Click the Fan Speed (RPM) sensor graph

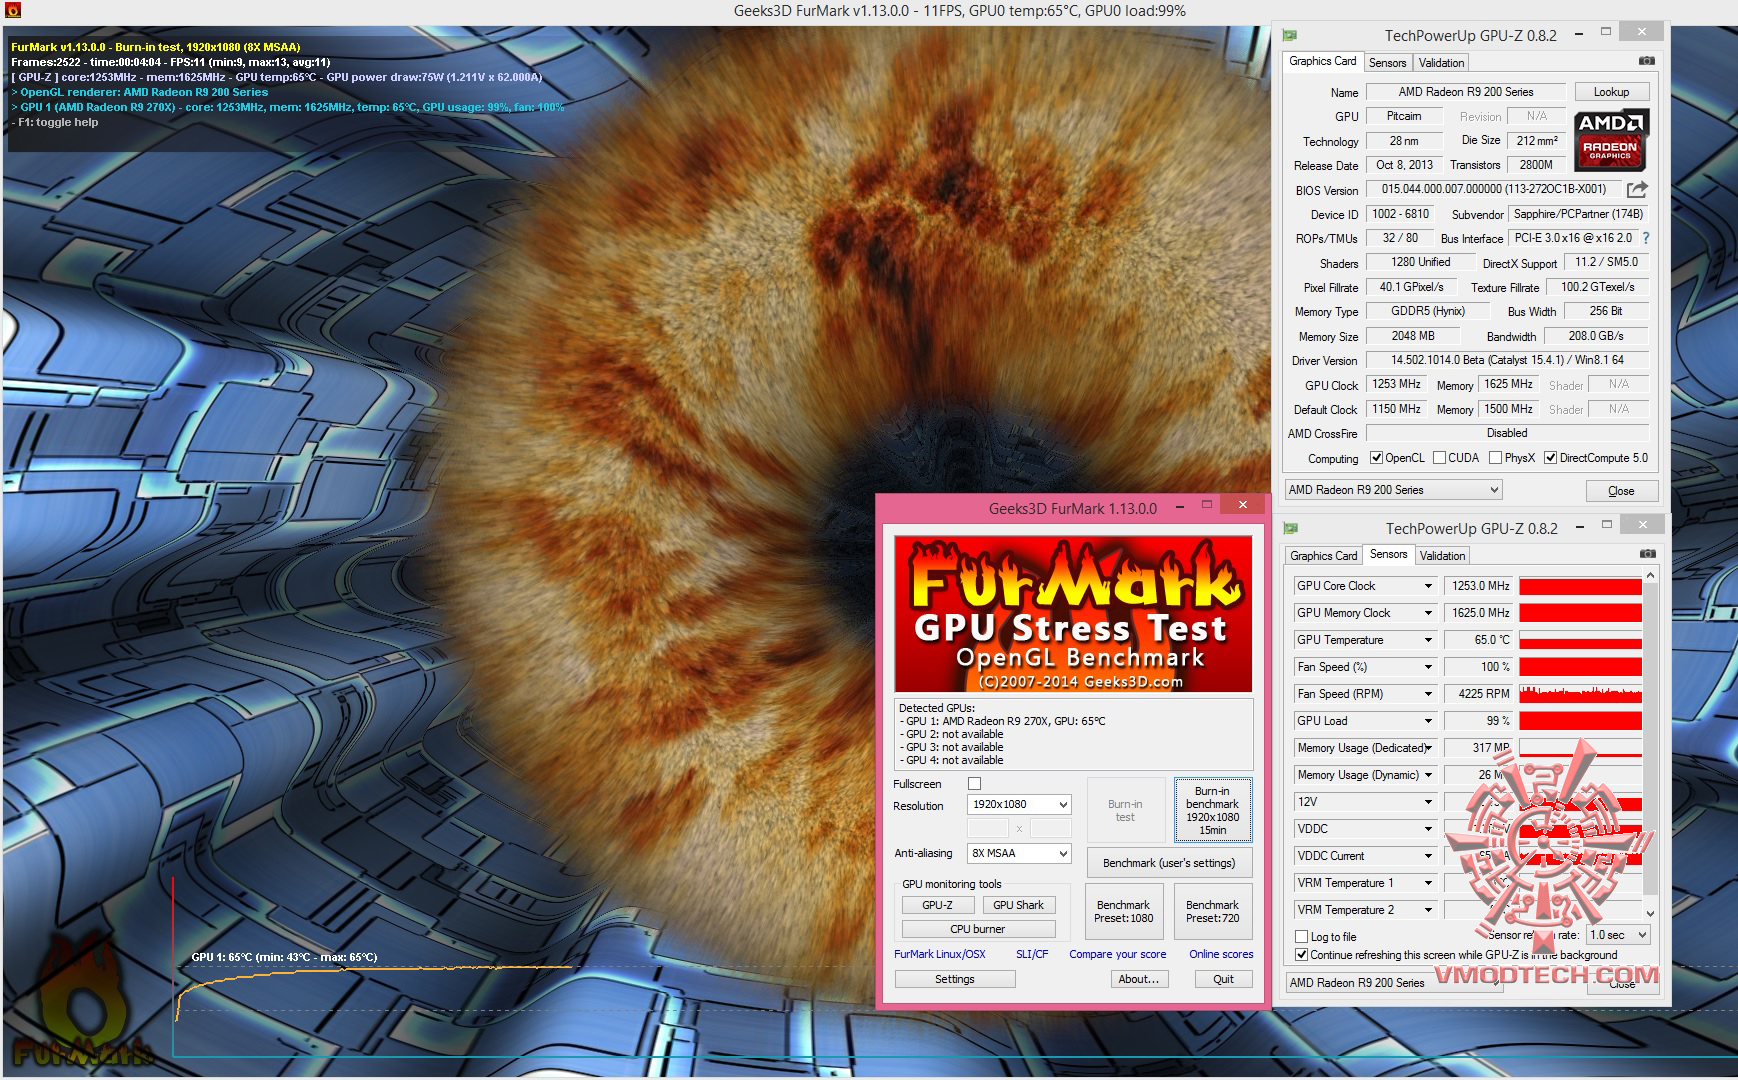[1580, 694]
